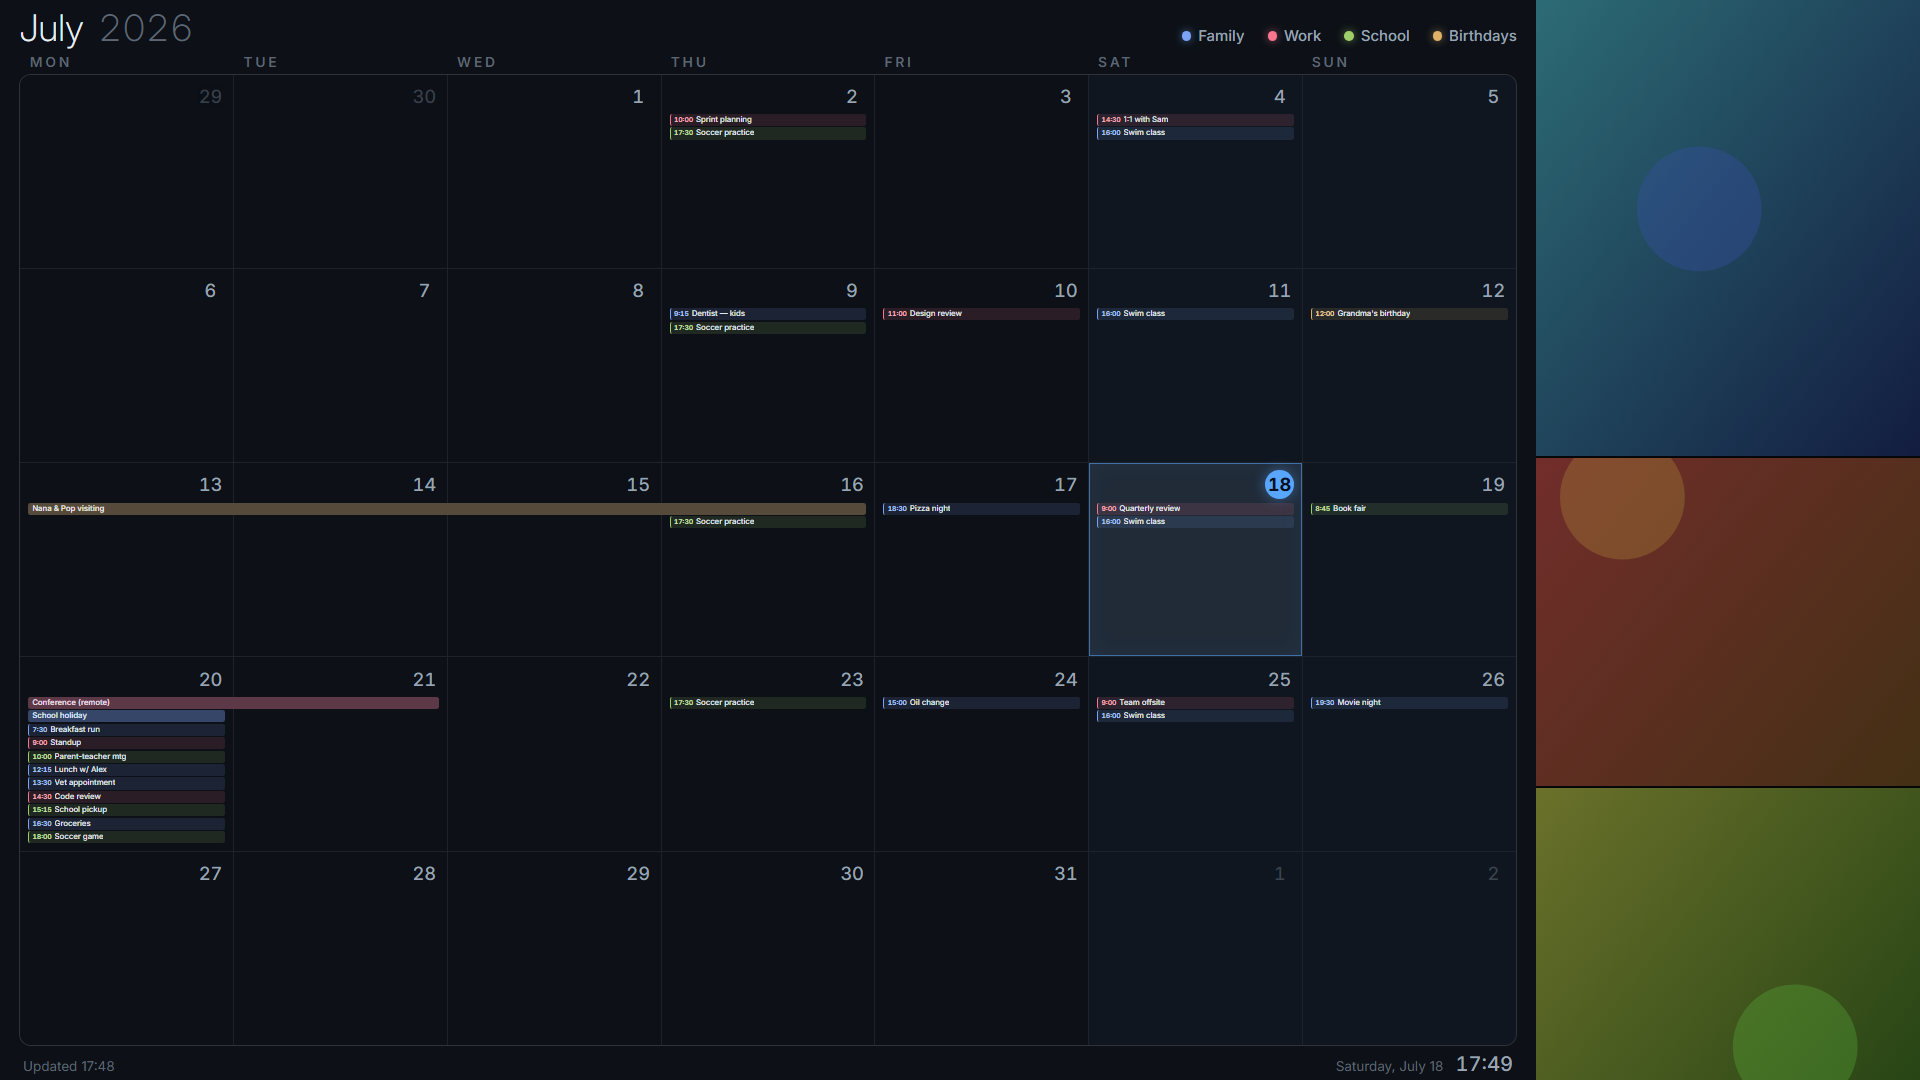
Task: Open Swim class event on July 25
Action: click(1195, 716)
